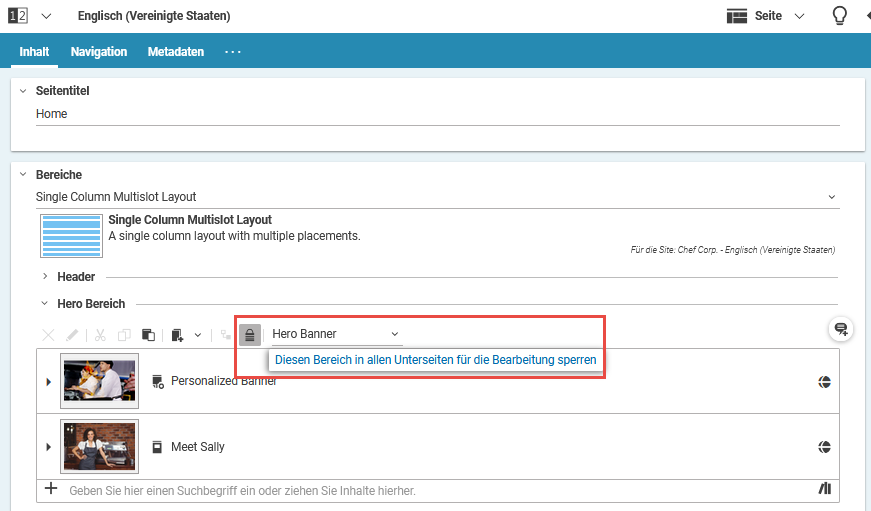Screen dimensions: 871x511
Task: Click the lightbulb icon in top bar
Action: [x=840, y=16]
